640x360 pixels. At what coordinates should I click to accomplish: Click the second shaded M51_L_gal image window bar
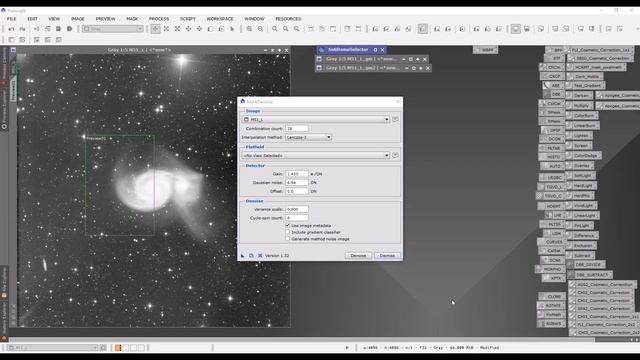[x=373, y=68]
